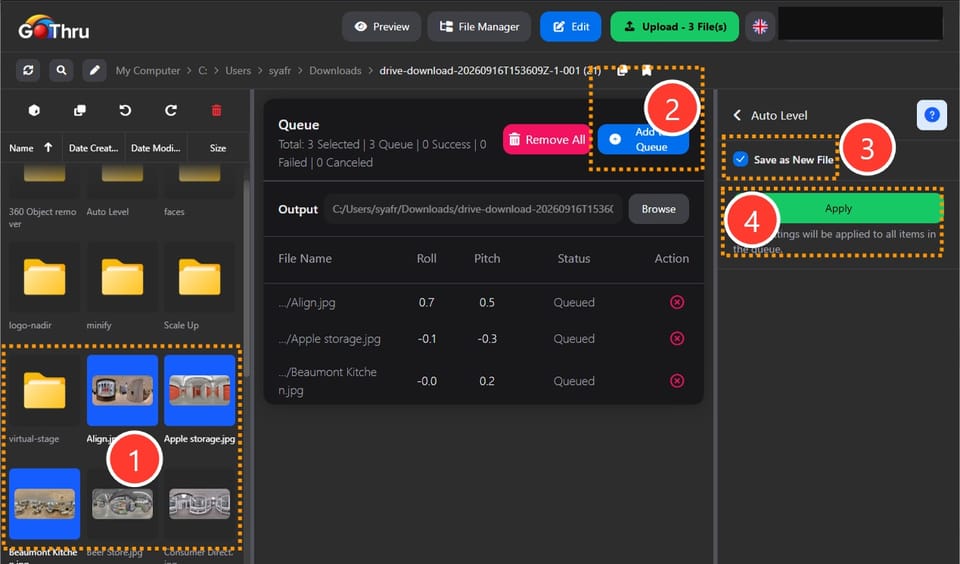Click the hexagon select-all icon
The height and width of the screenshot is (564, 960).
pos(34,110)
